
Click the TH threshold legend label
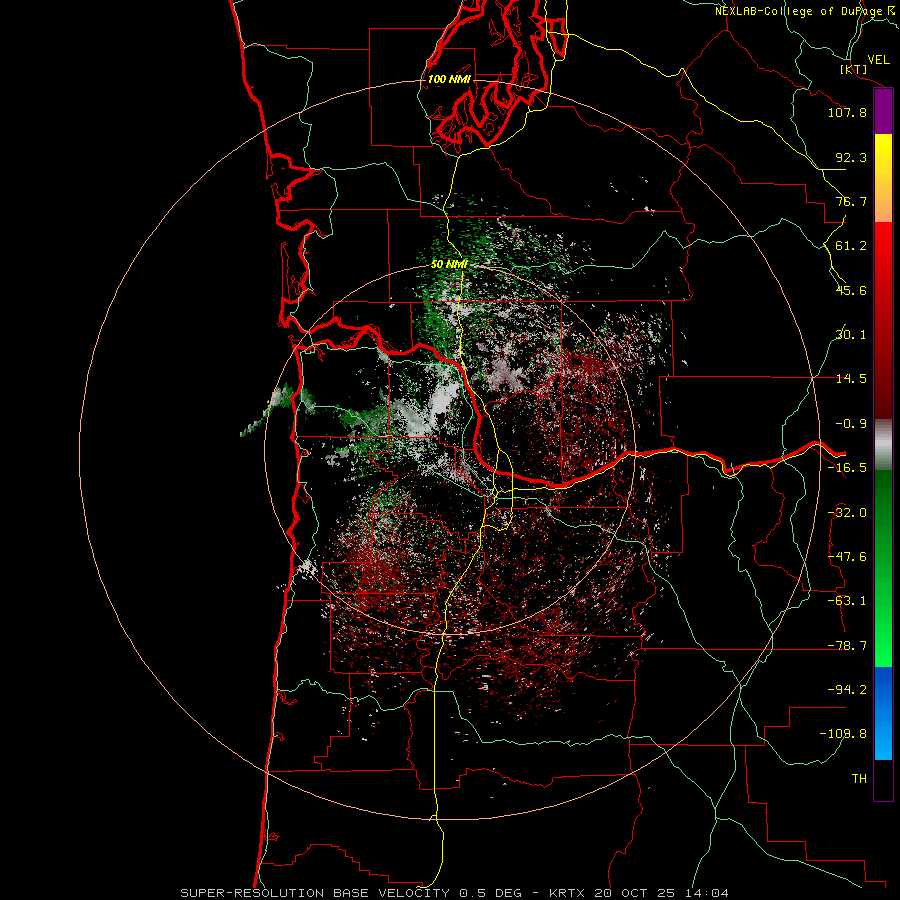859,778
